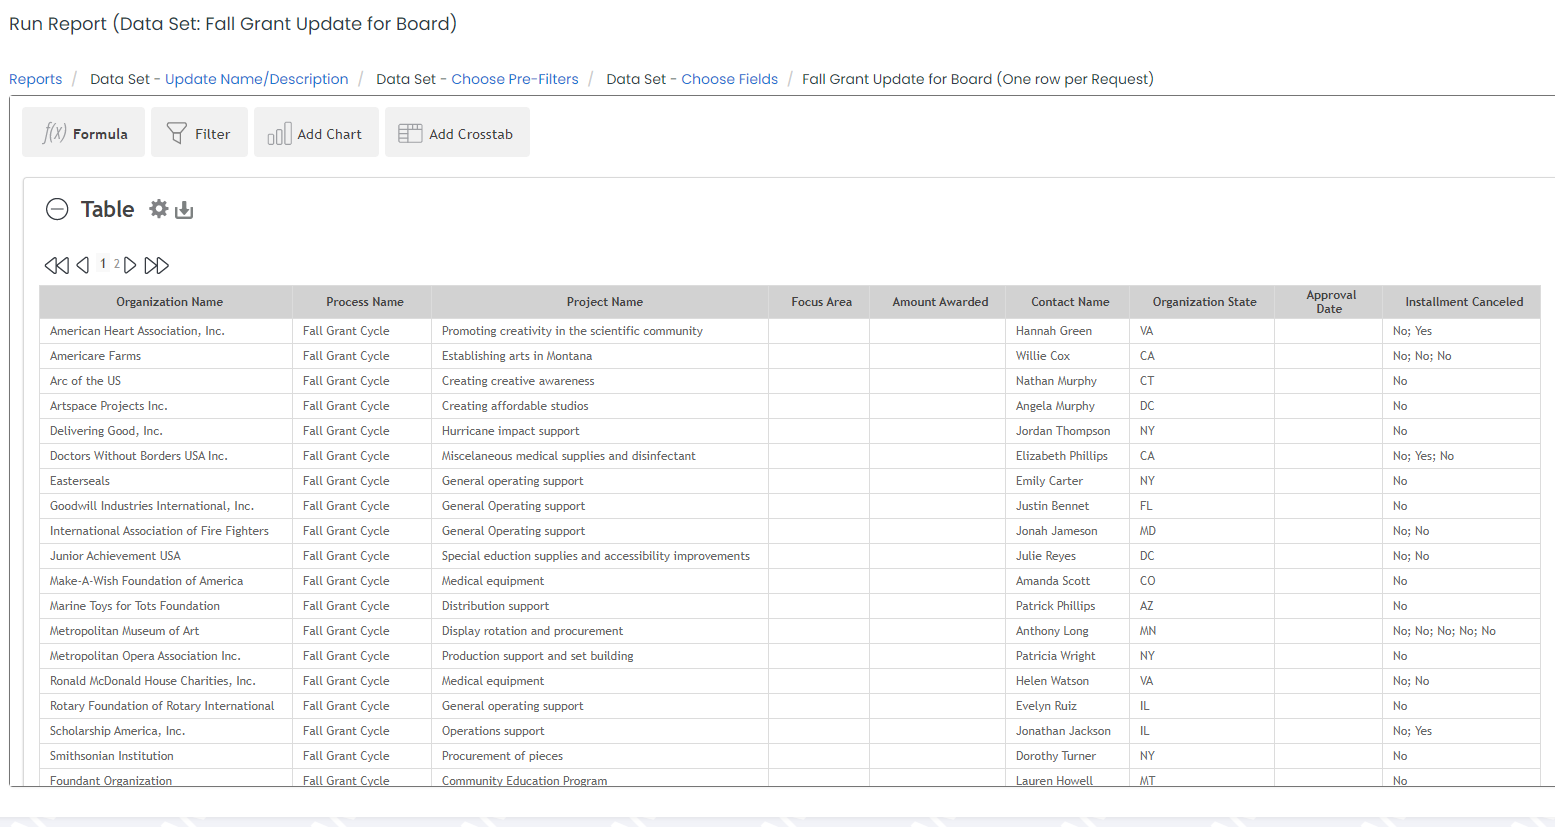Select Scholarship America, Inc. cell
The height and width of the screenshot is (827, 1555).
pyautogui.click(x=166, y=731)
